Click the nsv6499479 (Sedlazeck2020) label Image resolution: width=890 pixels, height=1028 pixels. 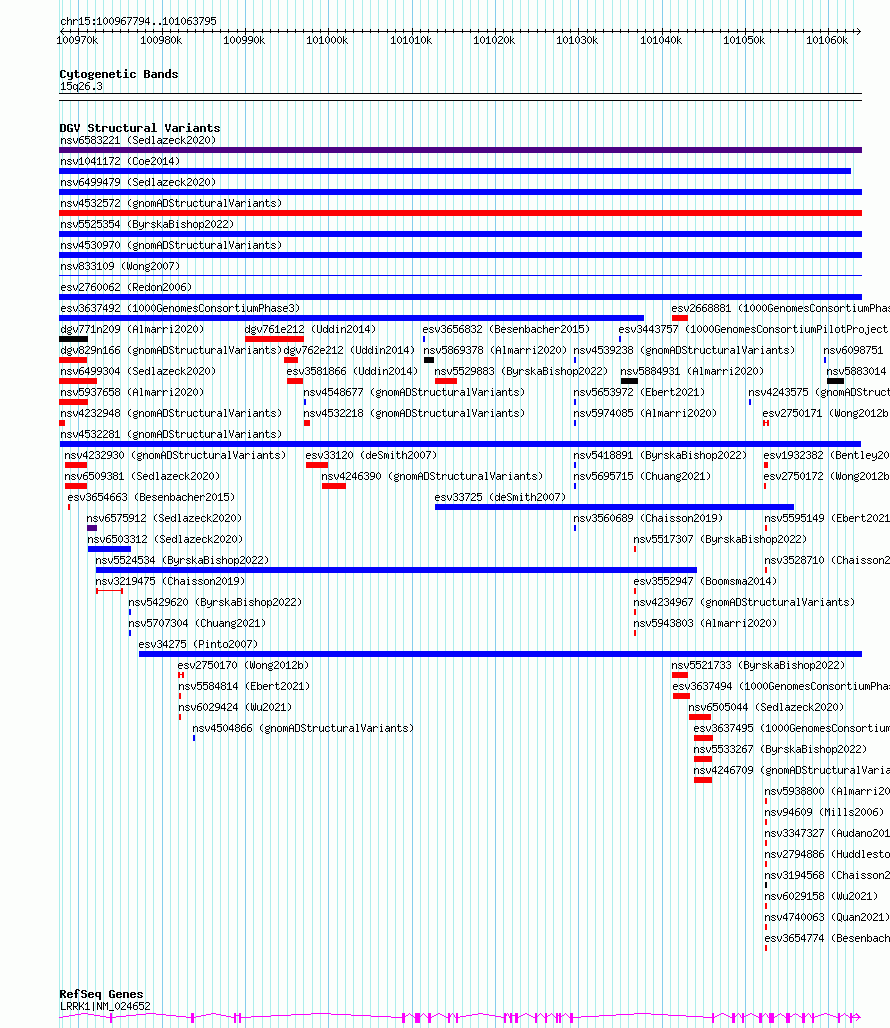pyautogui.click(x=138, y=182)
